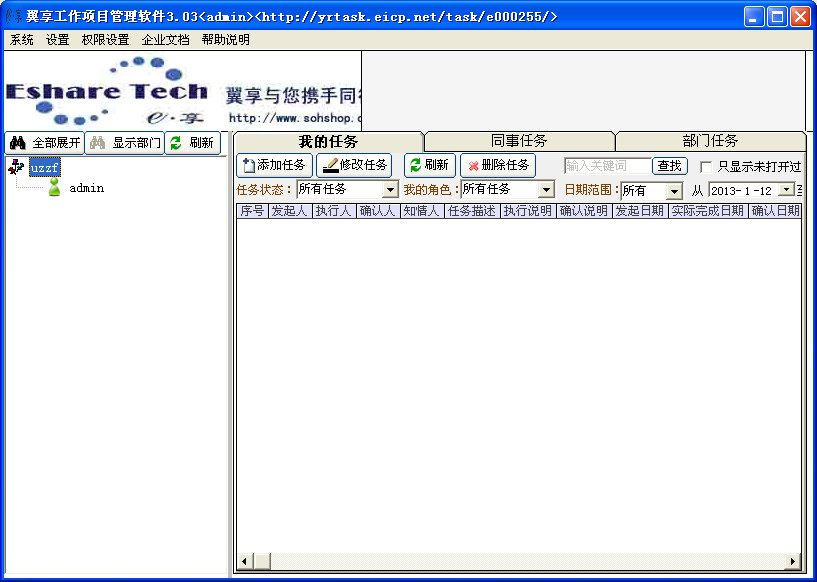Click the green refresh icon in task toolbar

pos(415,165)
